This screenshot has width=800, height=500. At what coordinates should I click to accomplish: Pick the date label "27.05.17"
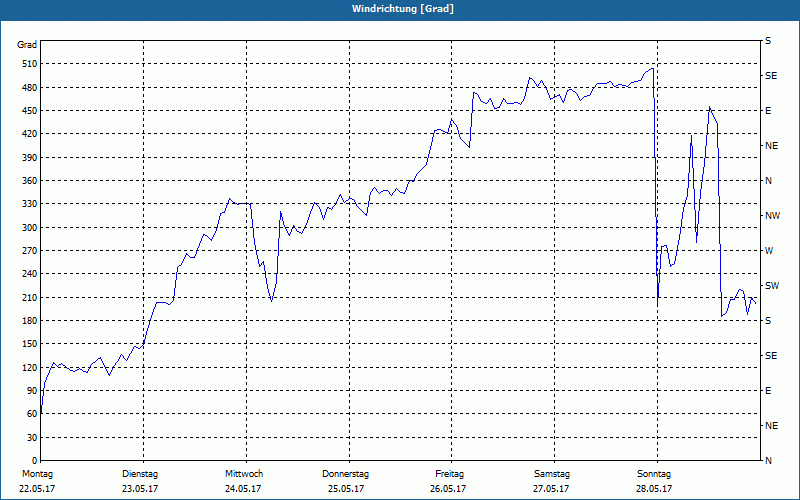click(551, 489)
